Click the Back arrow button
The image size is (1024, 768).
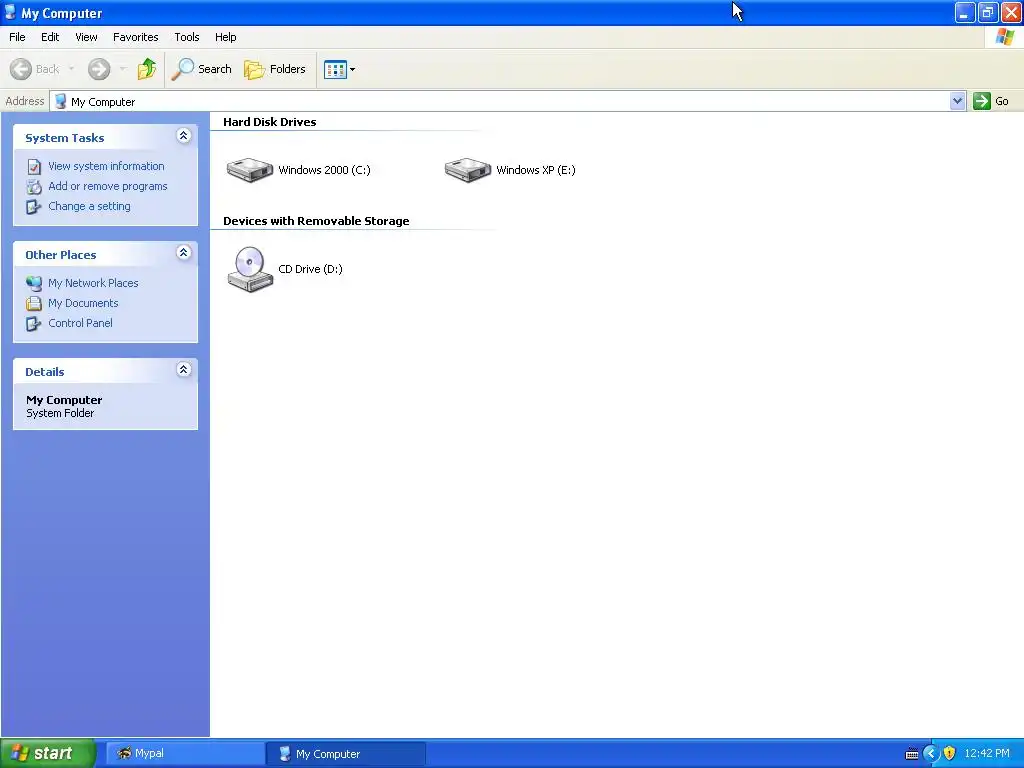34,69
